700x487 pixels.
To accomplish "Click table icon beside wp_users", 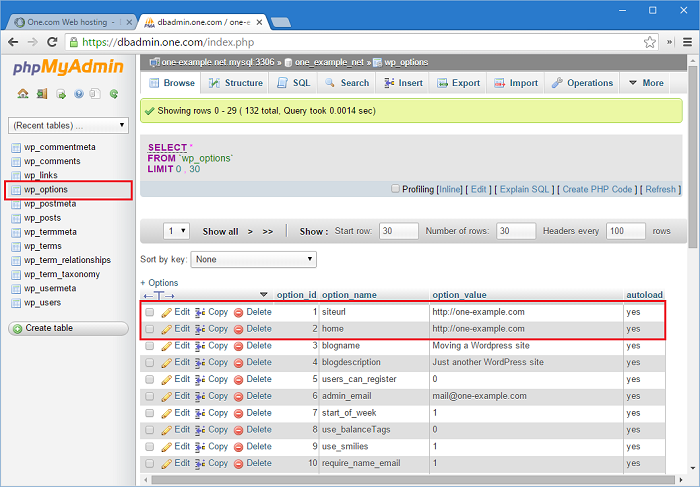I will coord(16,303).
